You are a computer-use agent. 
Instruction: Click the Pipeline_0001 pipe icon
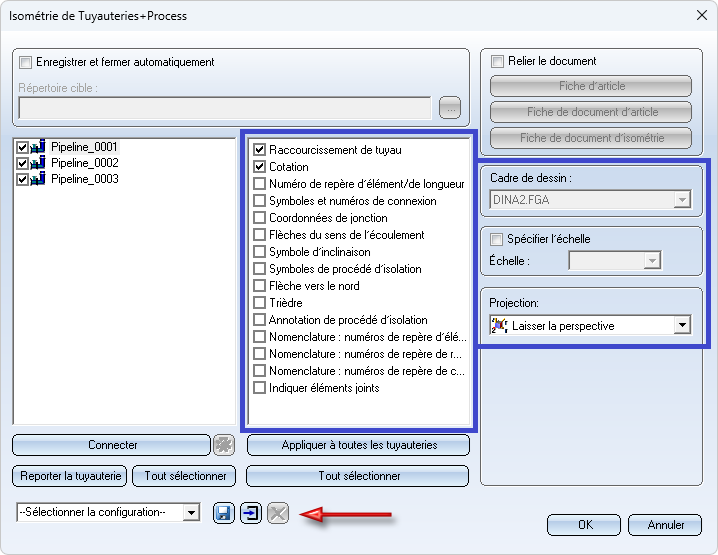38,147
